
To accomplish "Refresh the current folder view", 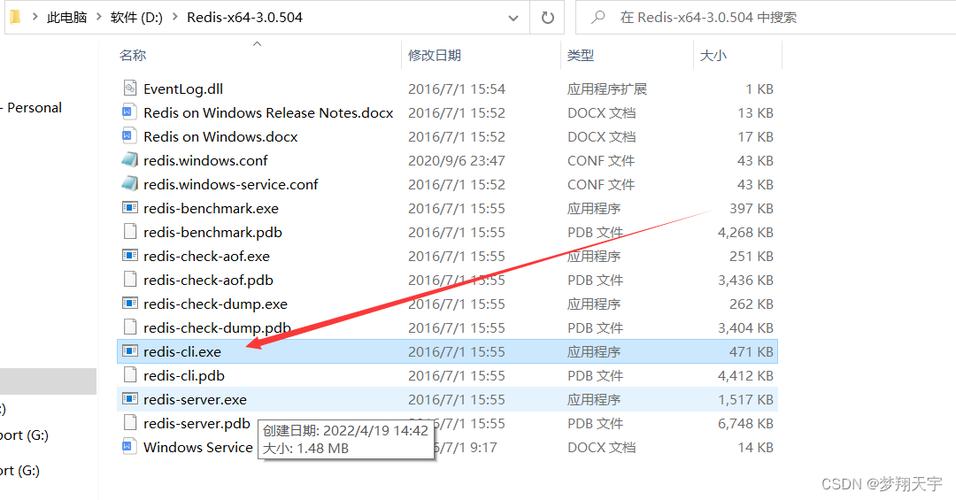I will pos(548,17).
